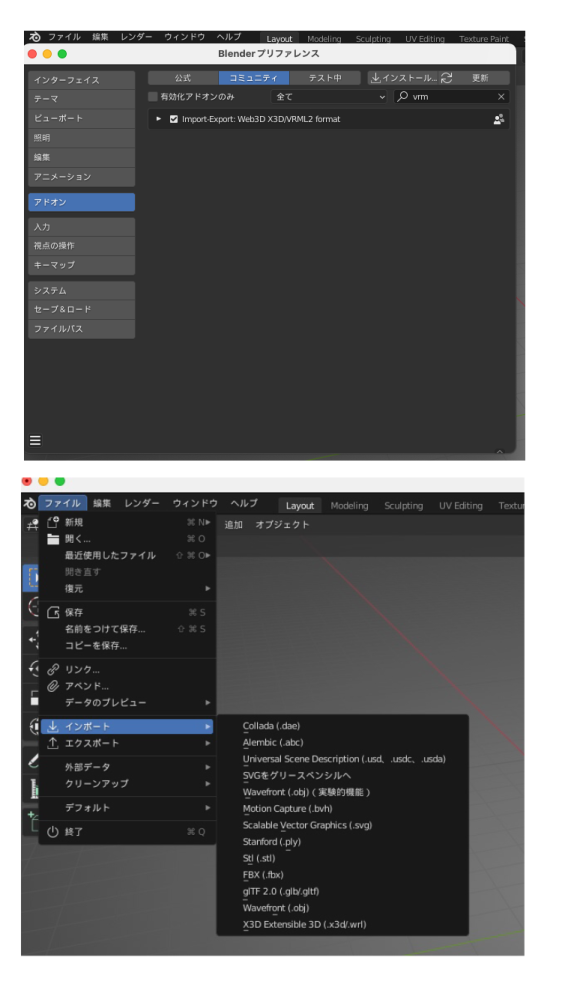Click download icon on インストール button
Screen dimensions: 562x999
[376, 78]
